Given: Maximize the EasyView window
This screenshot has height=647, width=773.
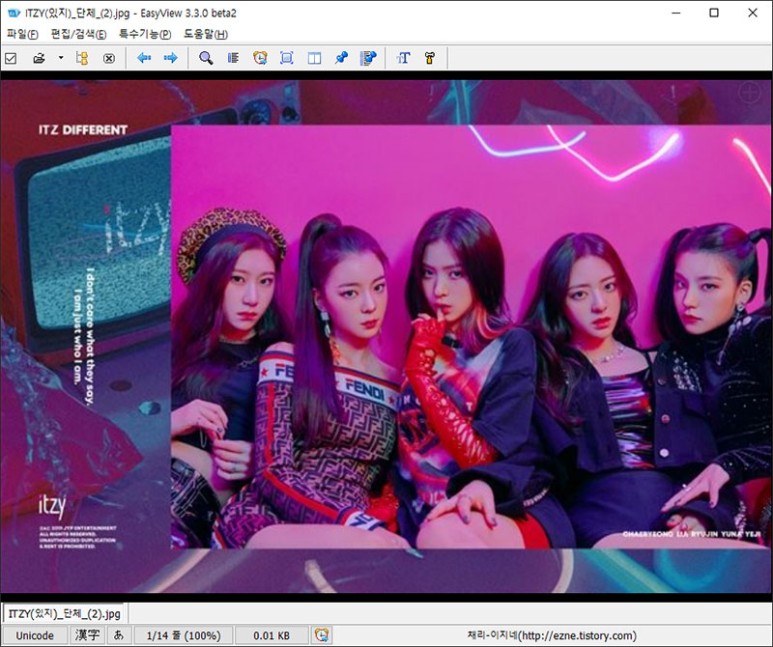Looking at the screenshot, I should pyautogui.click(x=714, y=13).
